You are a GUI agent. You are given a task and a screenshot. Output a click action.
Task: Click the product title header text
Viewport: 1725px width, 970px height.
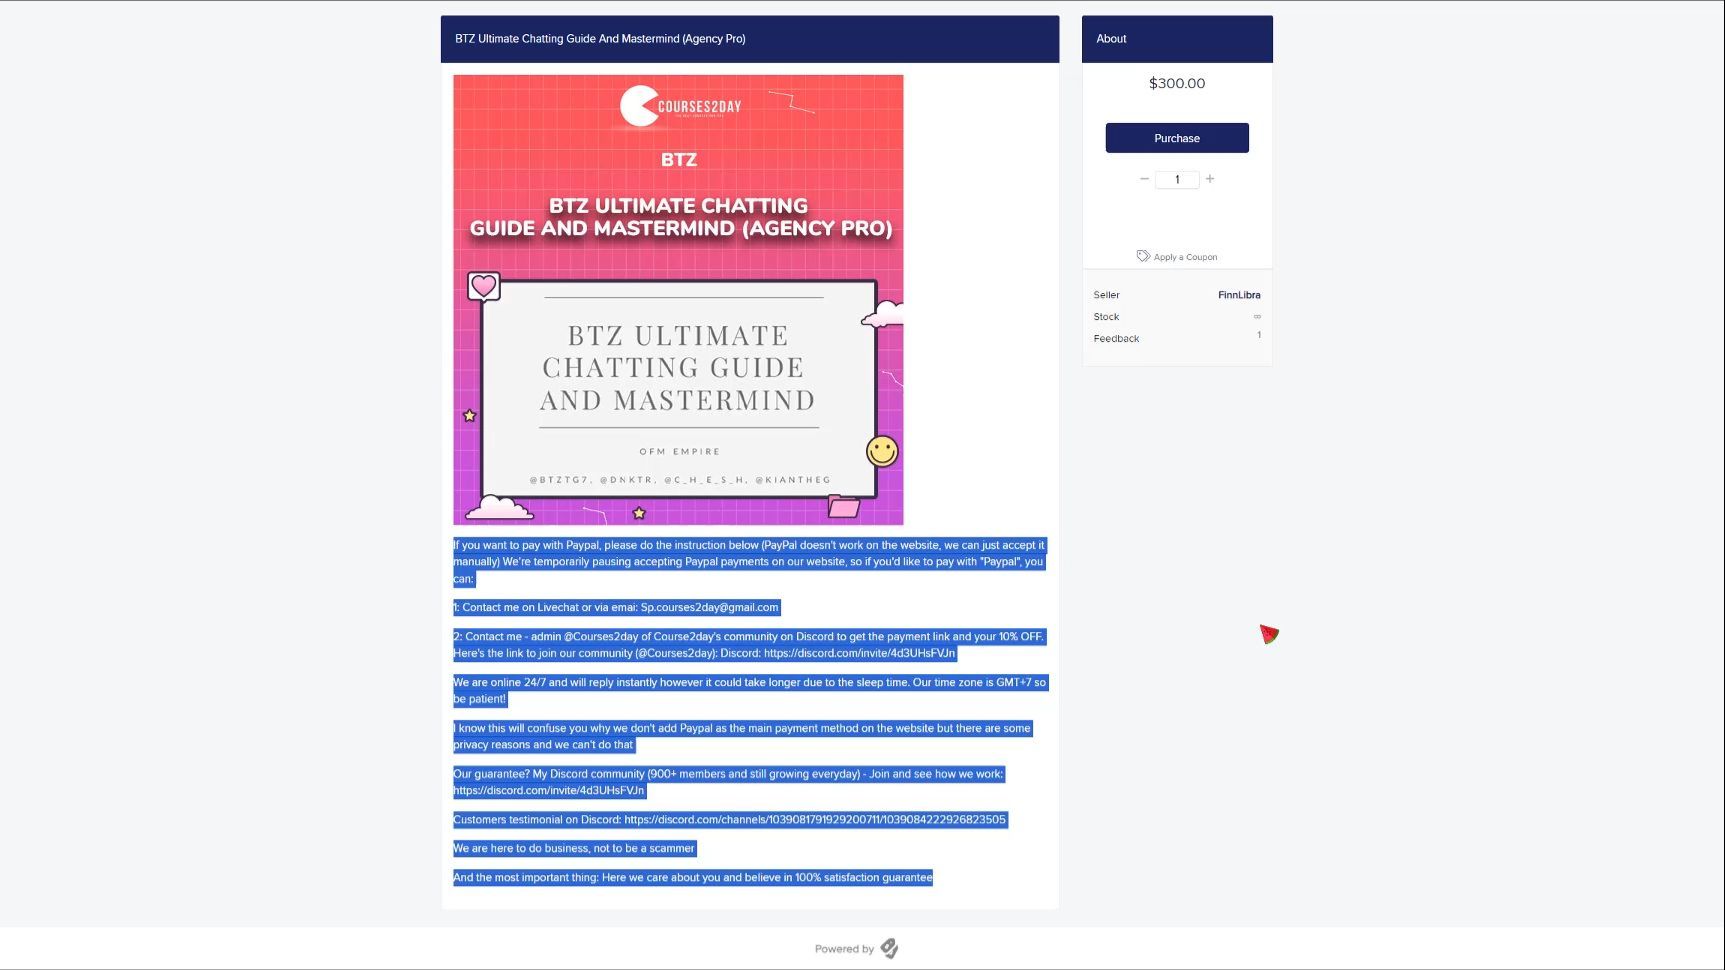[x=600, y=39]
